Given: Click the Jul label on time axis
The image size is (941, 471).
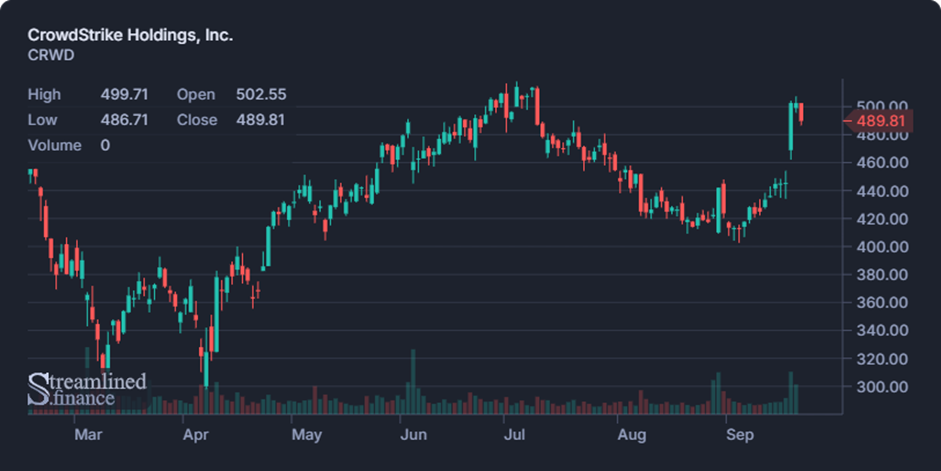Looking at the screenshot, I should (514, 434).
